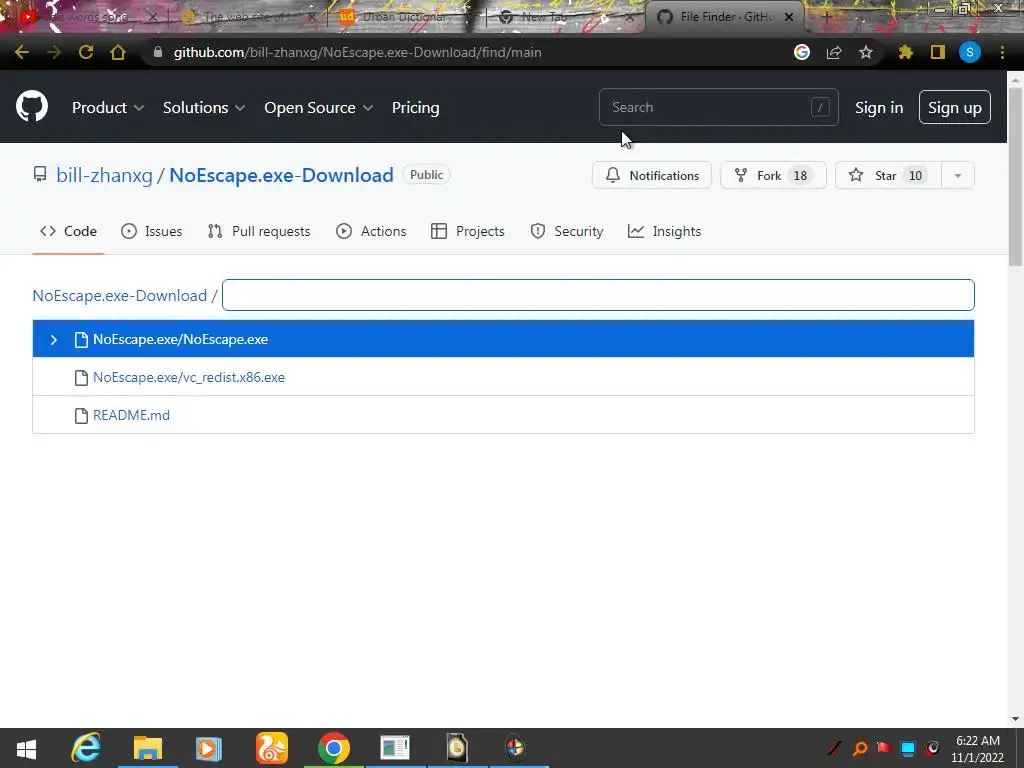The width and height of the screenshot is (1024, 768).
Task: Open UC Browser from taskbar
Action: coord(272,748)
